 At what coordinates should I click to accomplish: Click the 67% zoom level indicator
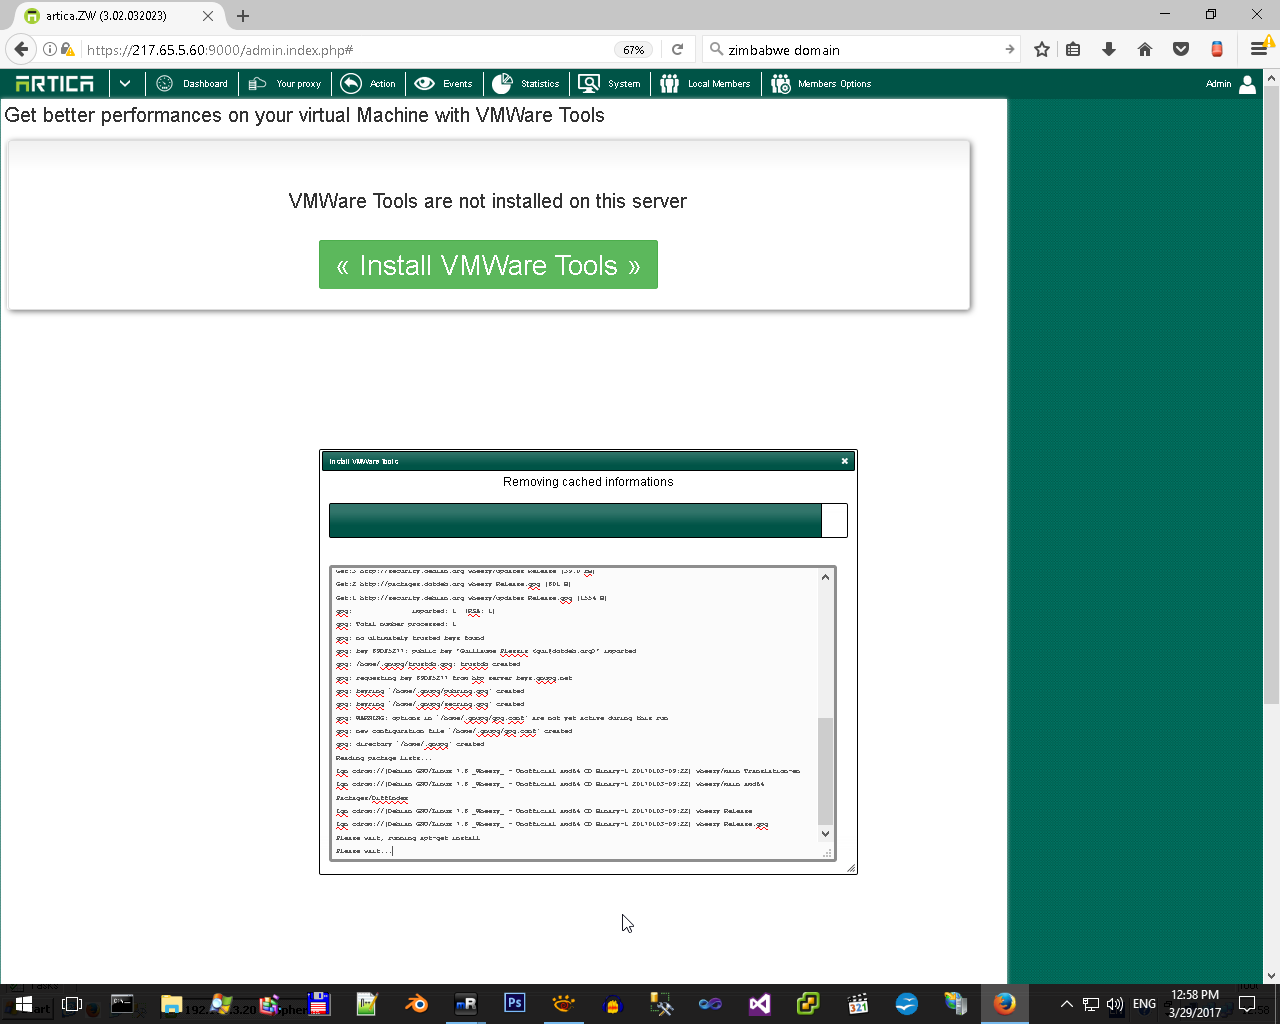click(x=634, y=50)
